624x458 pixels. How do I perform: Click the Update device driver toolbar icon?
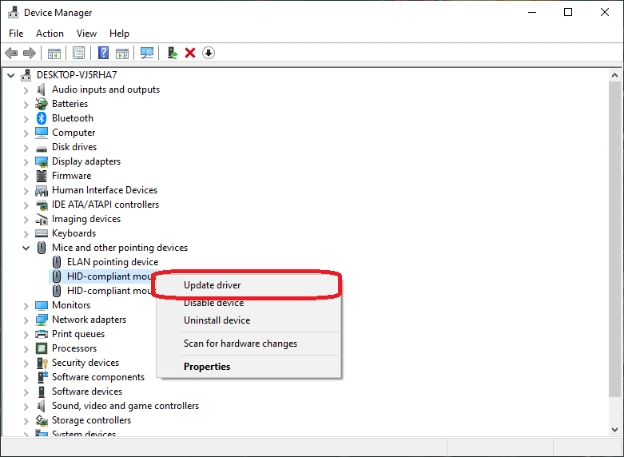pos(173,53)
